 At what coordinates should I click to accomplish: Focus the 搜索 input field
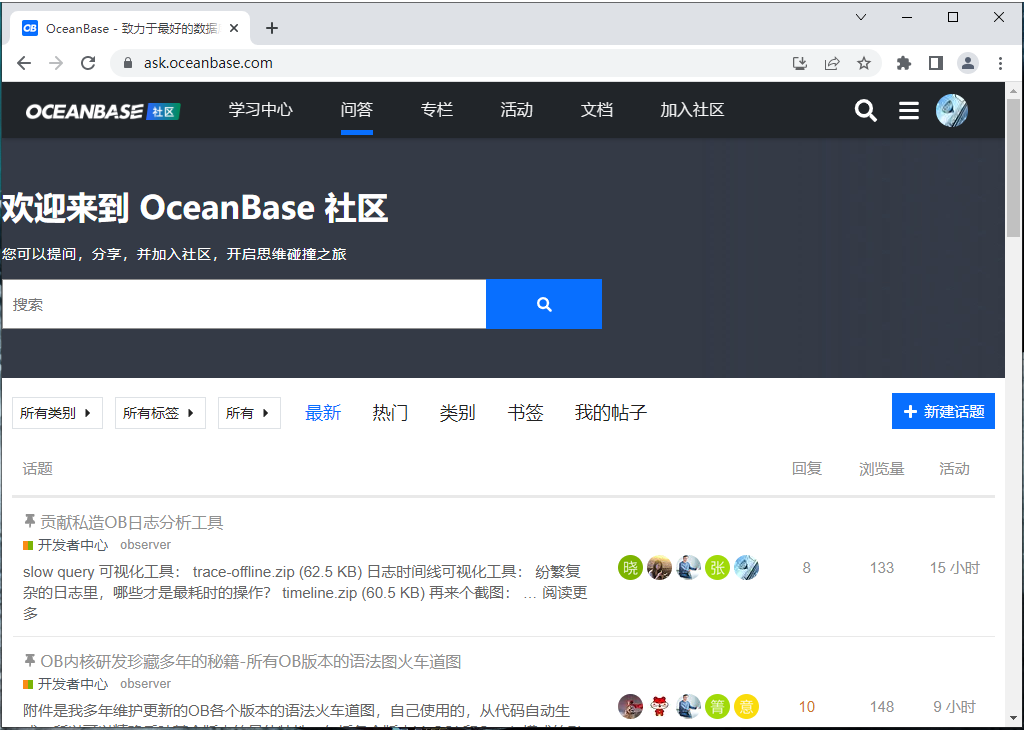coord(244,304)
